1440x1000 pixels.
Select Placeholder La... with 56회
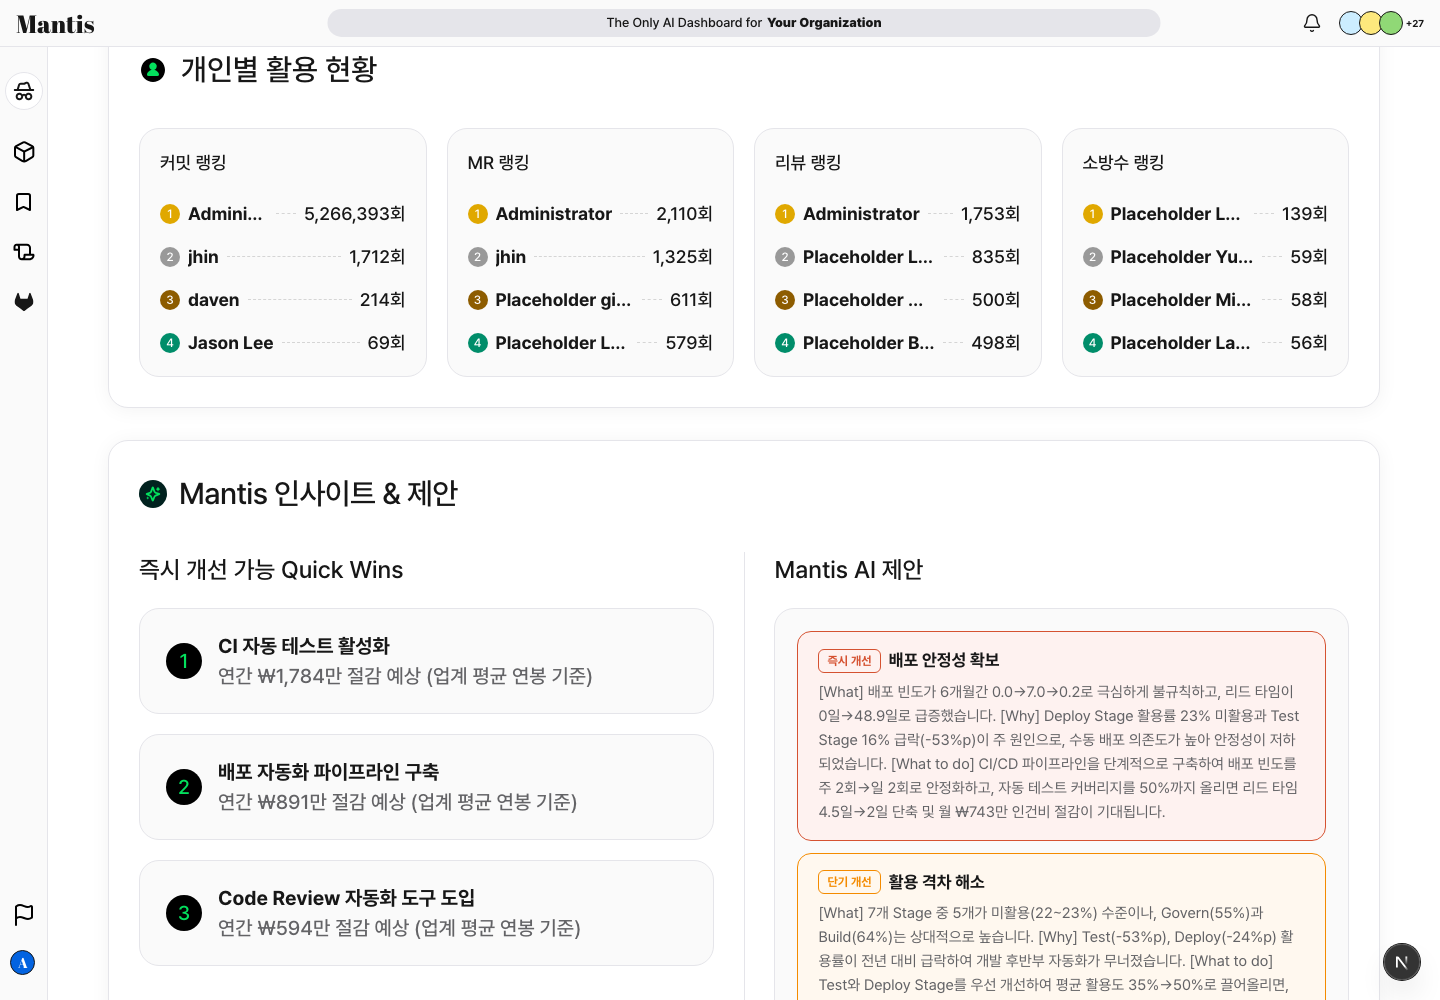1205,343
